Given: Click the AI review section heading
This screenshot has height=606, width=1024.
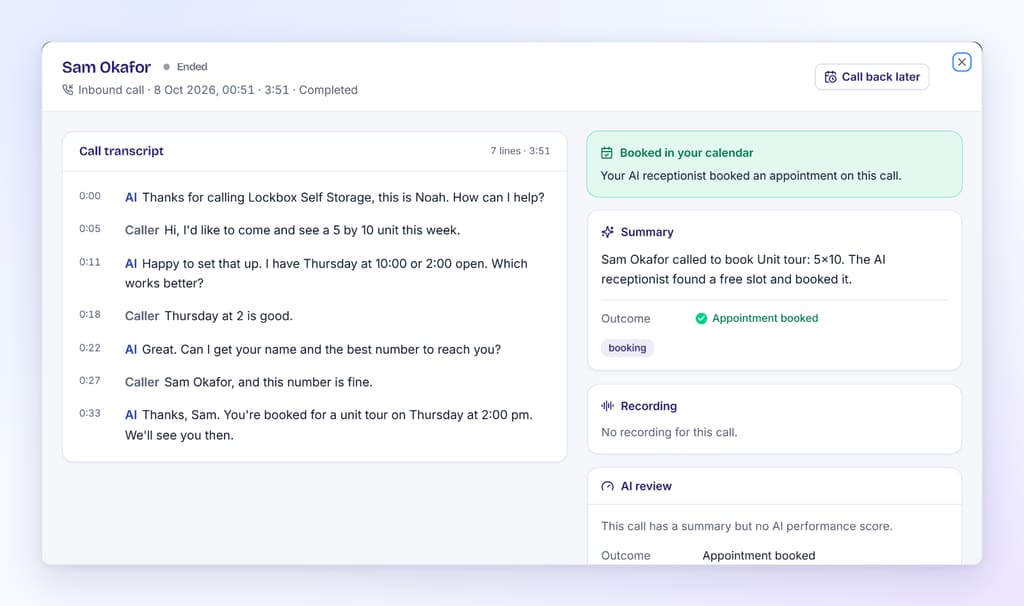Looking at the screenshot, I should tap(646, 486).
